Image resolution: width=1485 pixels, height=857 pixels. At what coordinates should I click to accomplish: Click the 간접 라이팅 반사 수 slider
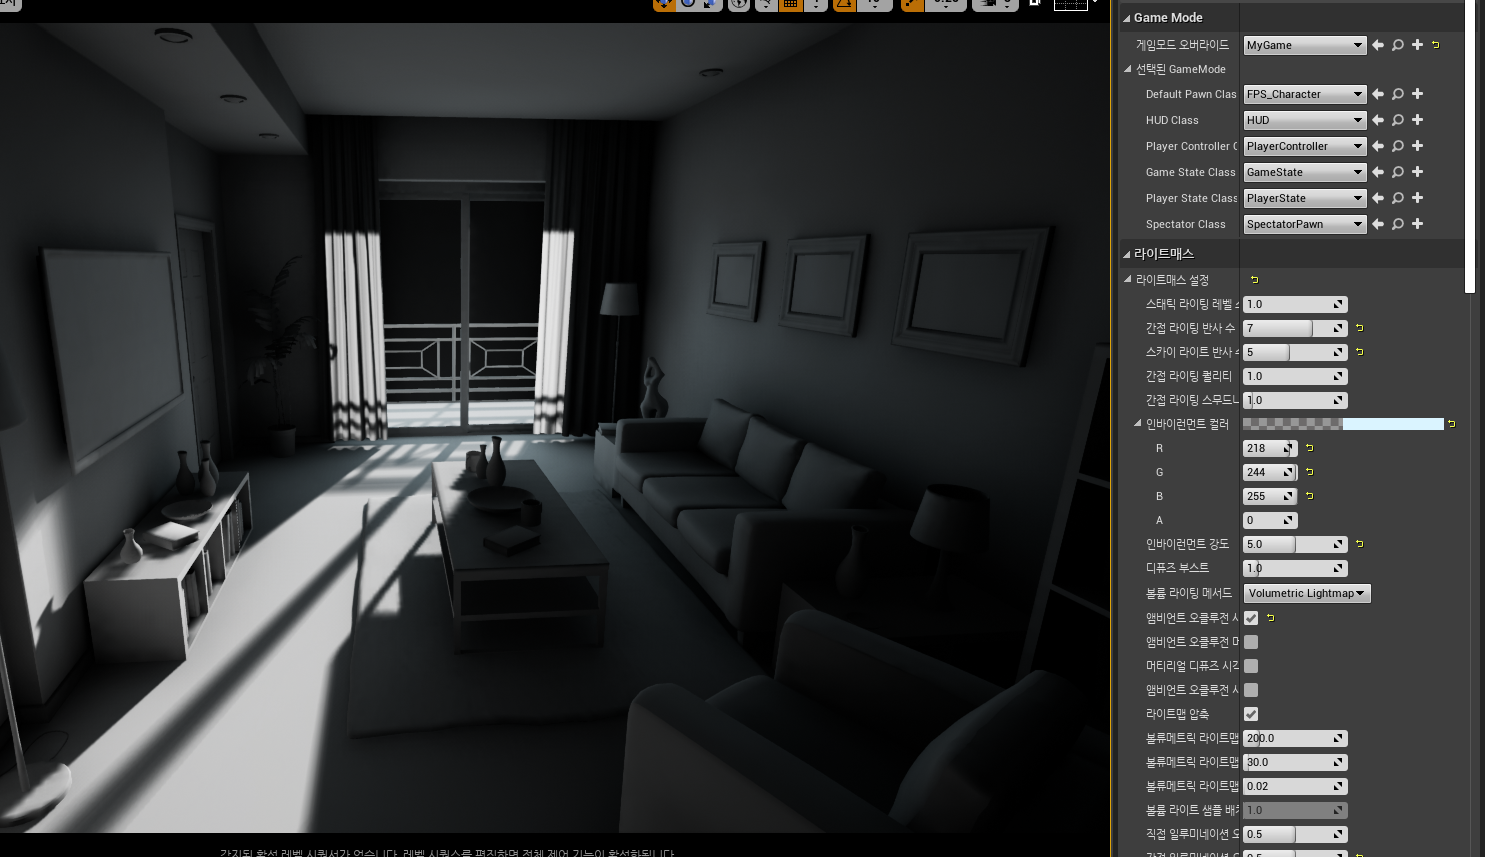pos(1295,328)
